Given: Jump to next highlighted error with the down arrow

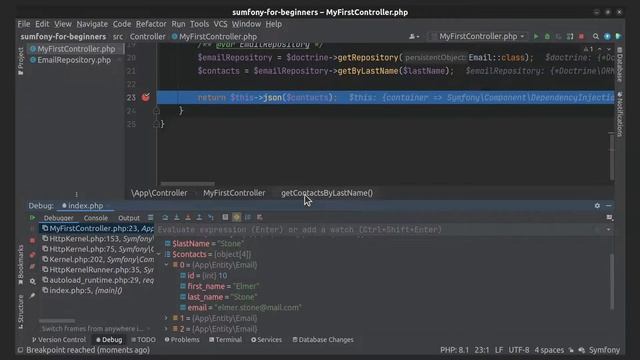Looking at the screenshot, I should tap(609, 49).
